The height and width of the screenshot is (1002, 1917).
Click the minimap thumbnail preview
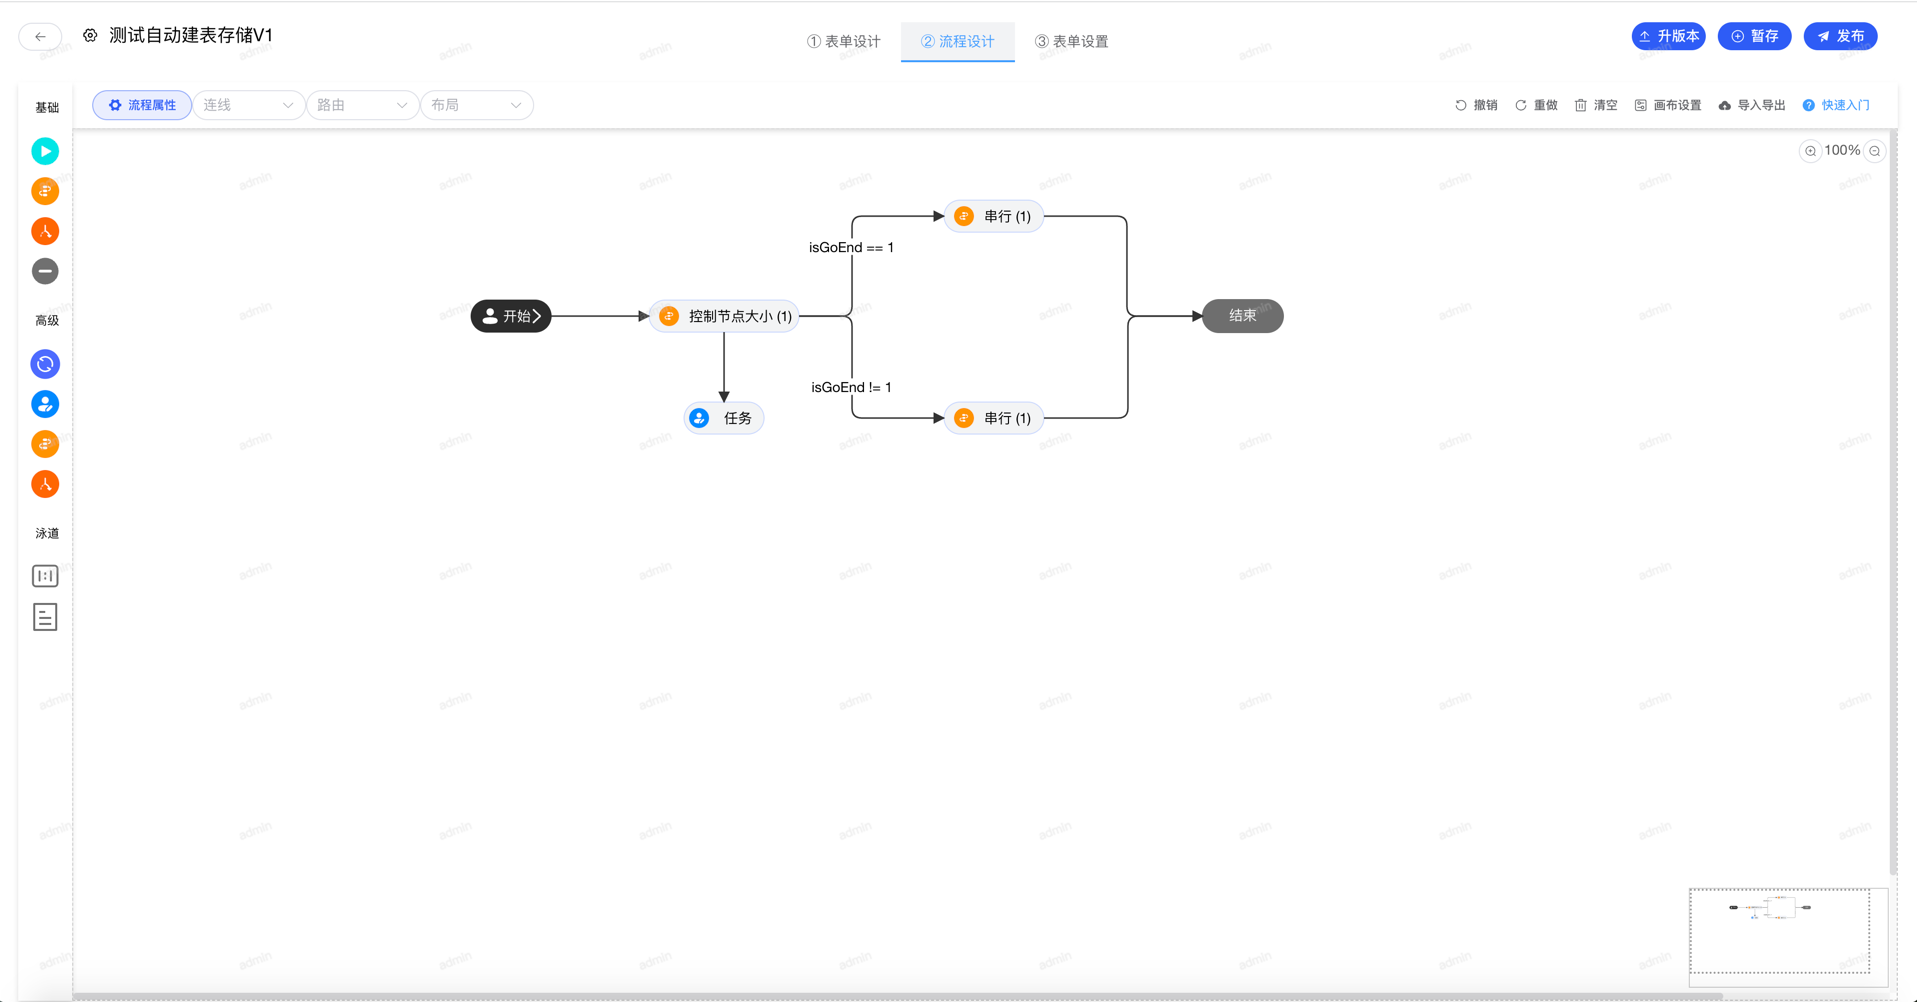1779,930
